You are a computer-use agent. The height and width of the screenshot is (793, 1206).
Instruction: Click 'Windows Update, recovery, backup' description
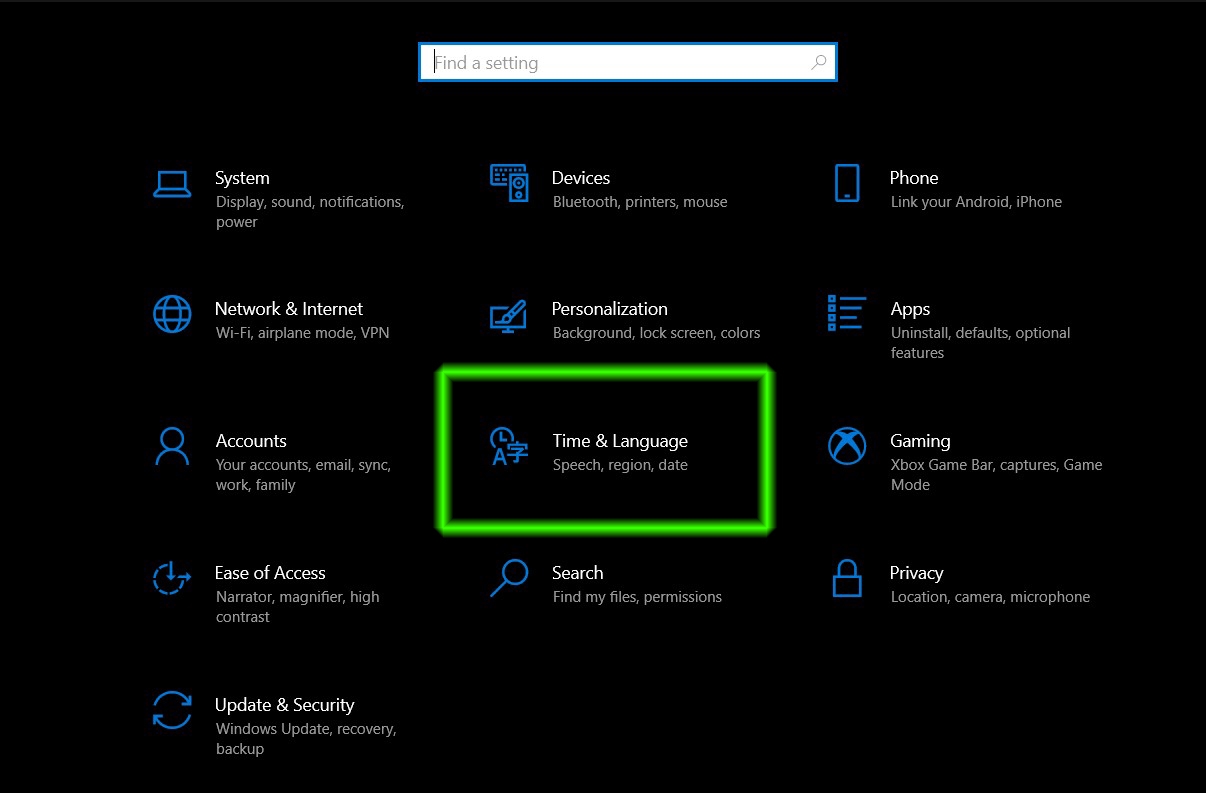coord(306,739)
